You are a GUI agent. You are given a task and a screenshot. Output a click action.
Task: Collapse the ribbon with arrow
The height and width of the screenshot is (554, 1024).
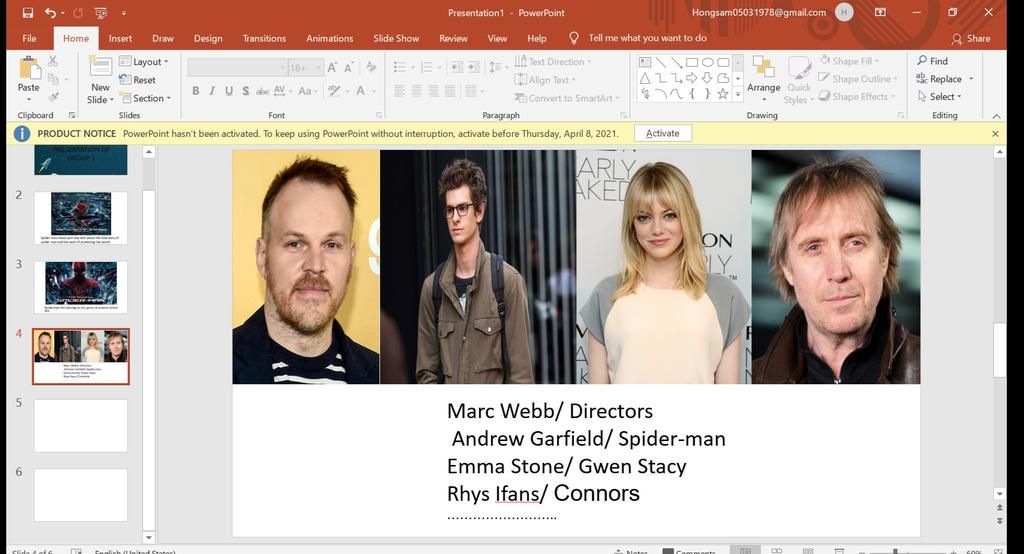997,116
